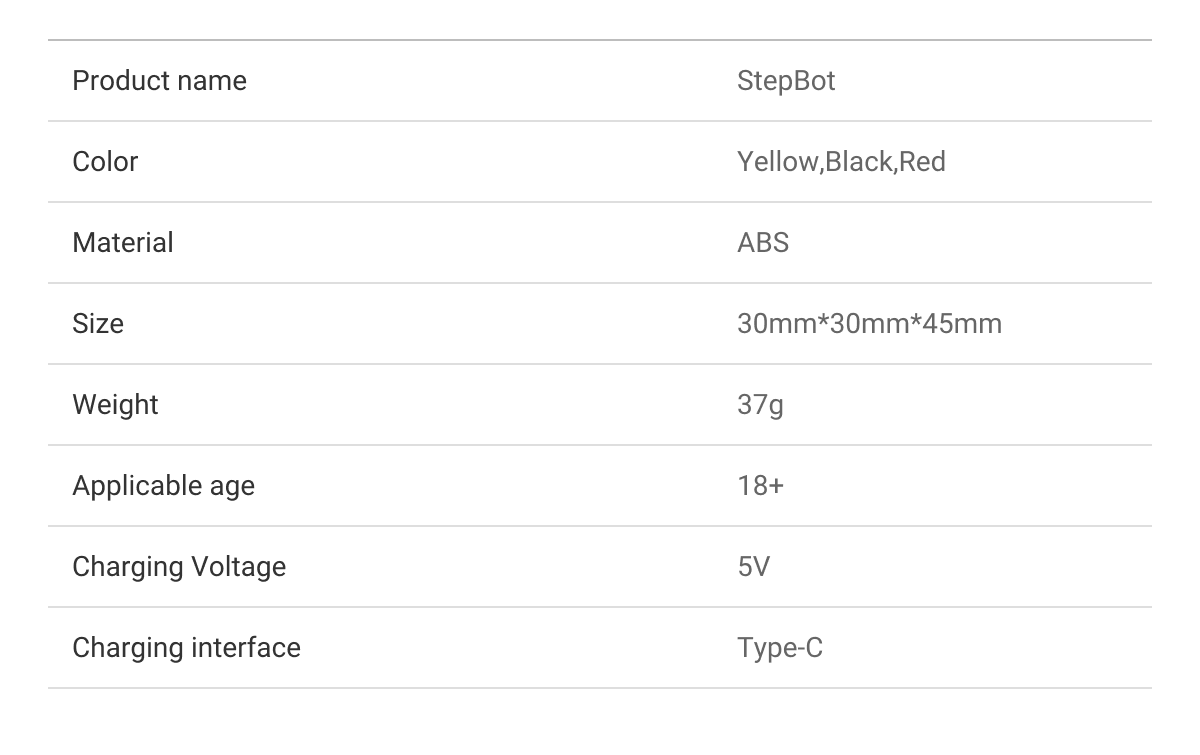Click the word Yellow in color list
1200x755 pixels.
pos(777,162)
